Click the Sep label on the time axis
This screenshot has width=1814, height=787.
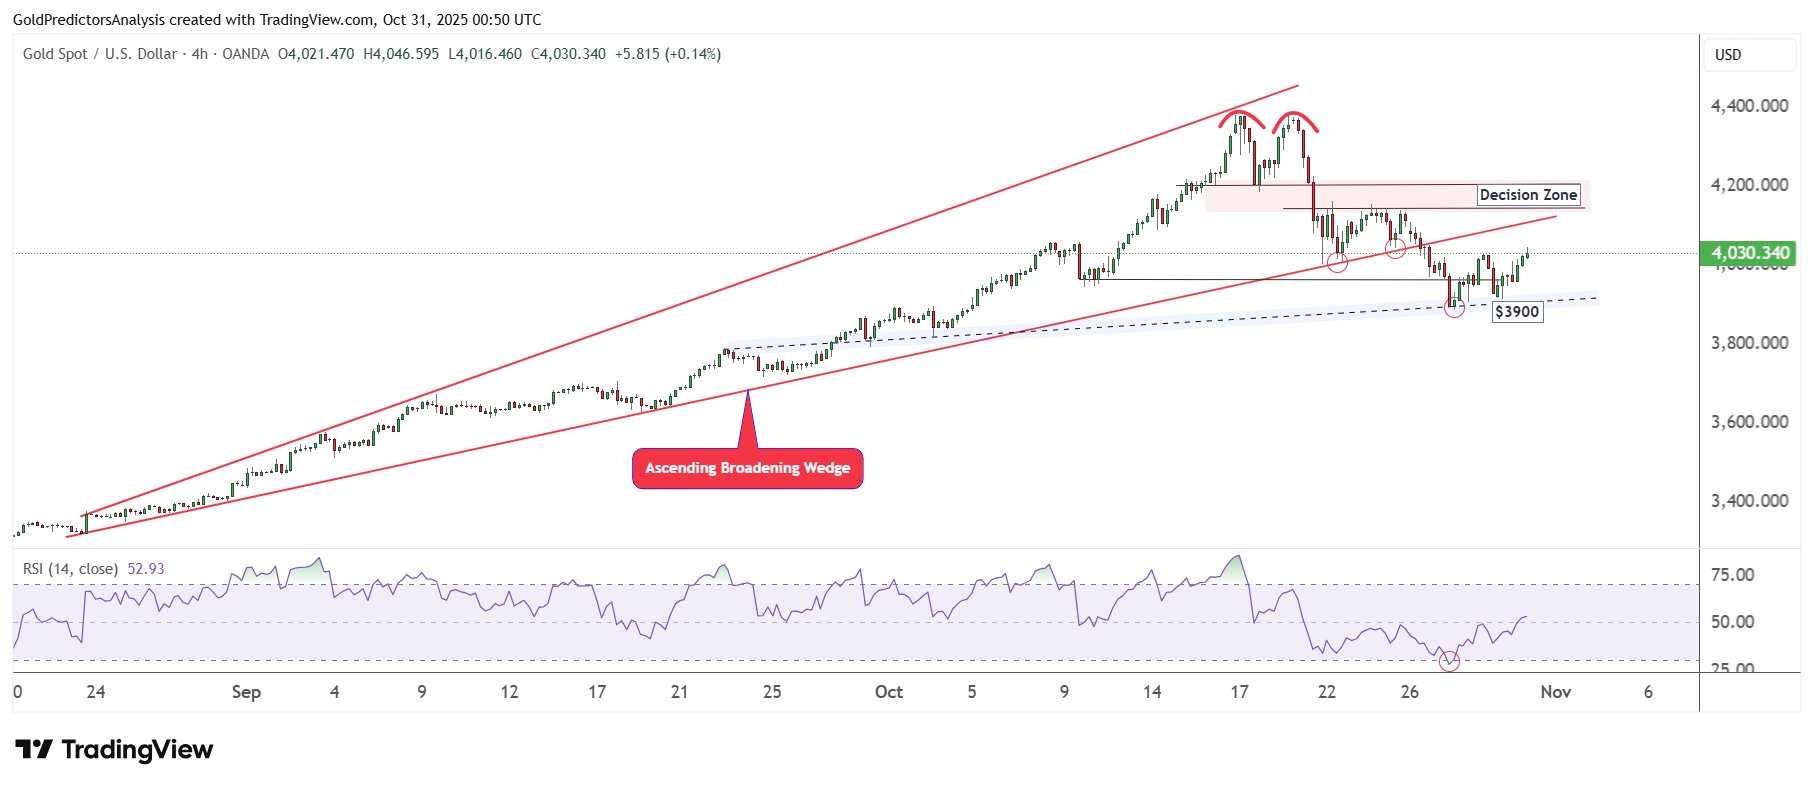coord(246,692)
